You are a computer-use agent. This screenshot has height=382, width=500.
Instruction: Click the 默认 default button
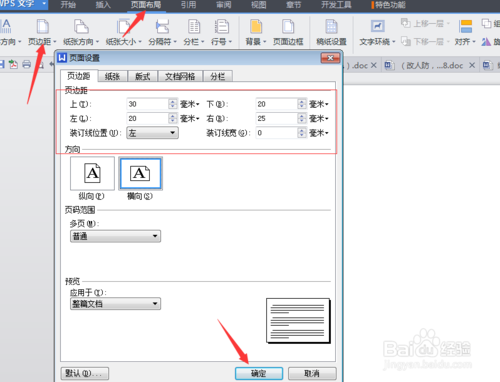(85, 373)
